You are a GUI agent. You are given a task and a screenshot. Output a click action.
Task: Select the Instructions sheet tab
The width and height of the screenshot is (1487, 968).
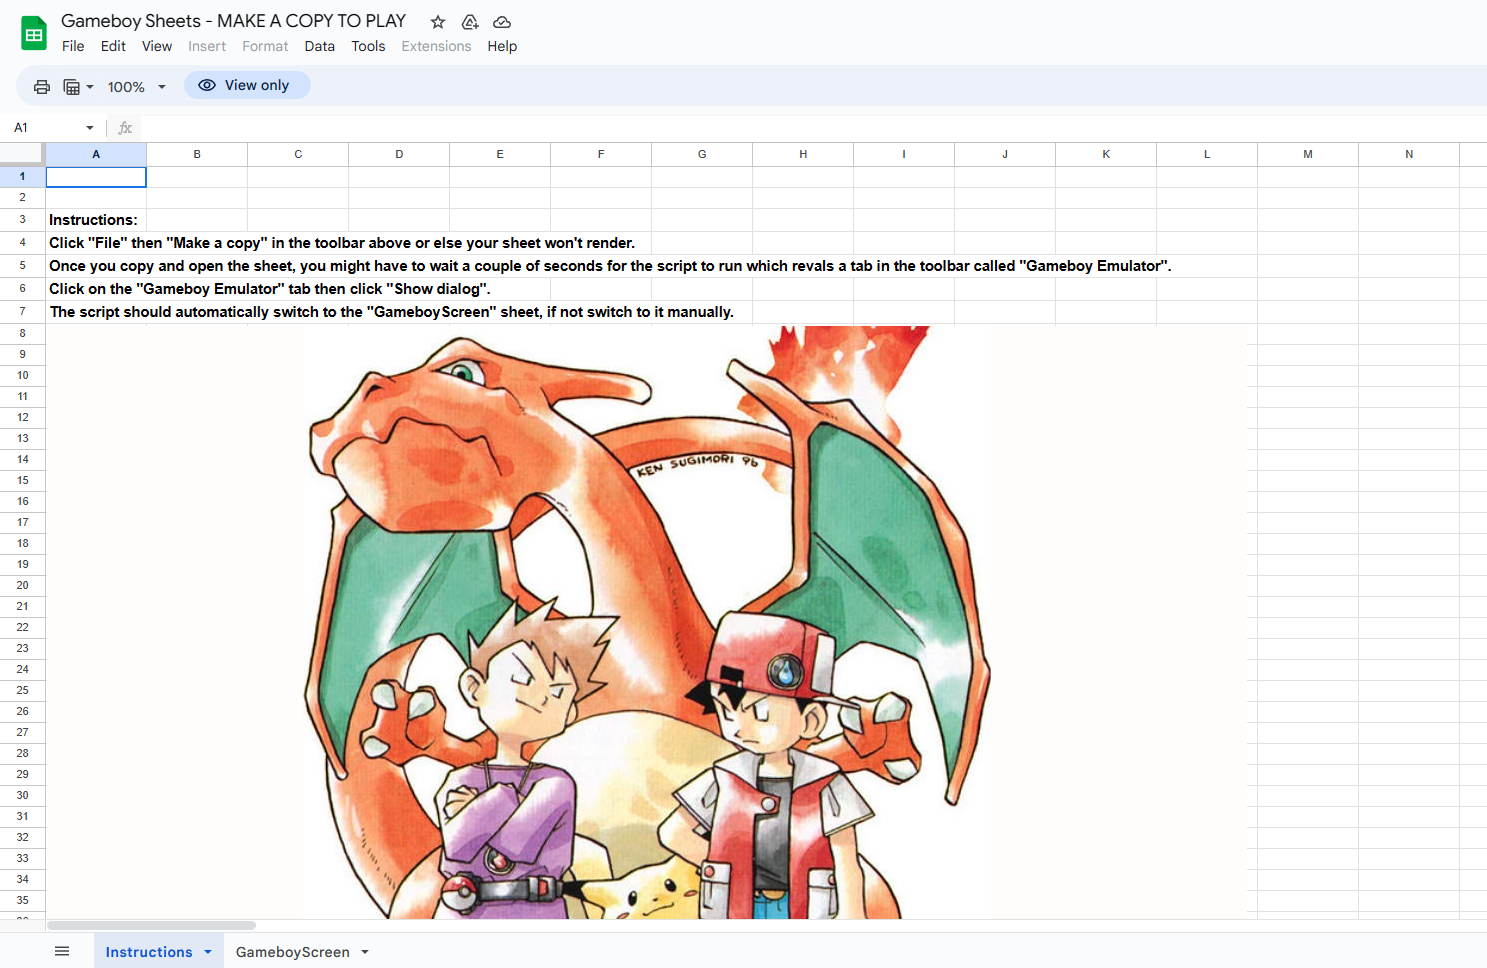(149, 952)
